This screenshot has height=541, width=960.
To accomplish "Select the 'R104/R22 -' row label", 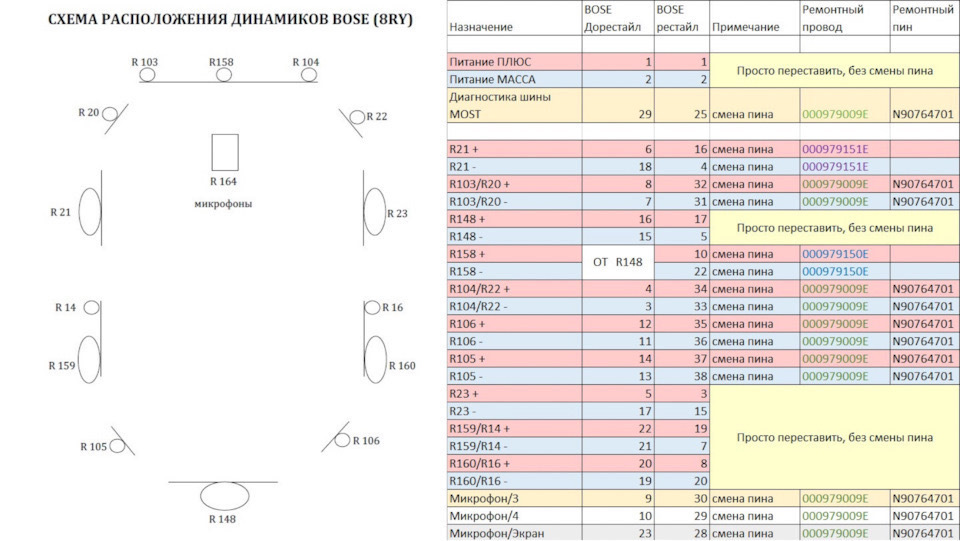I will 478,306.
